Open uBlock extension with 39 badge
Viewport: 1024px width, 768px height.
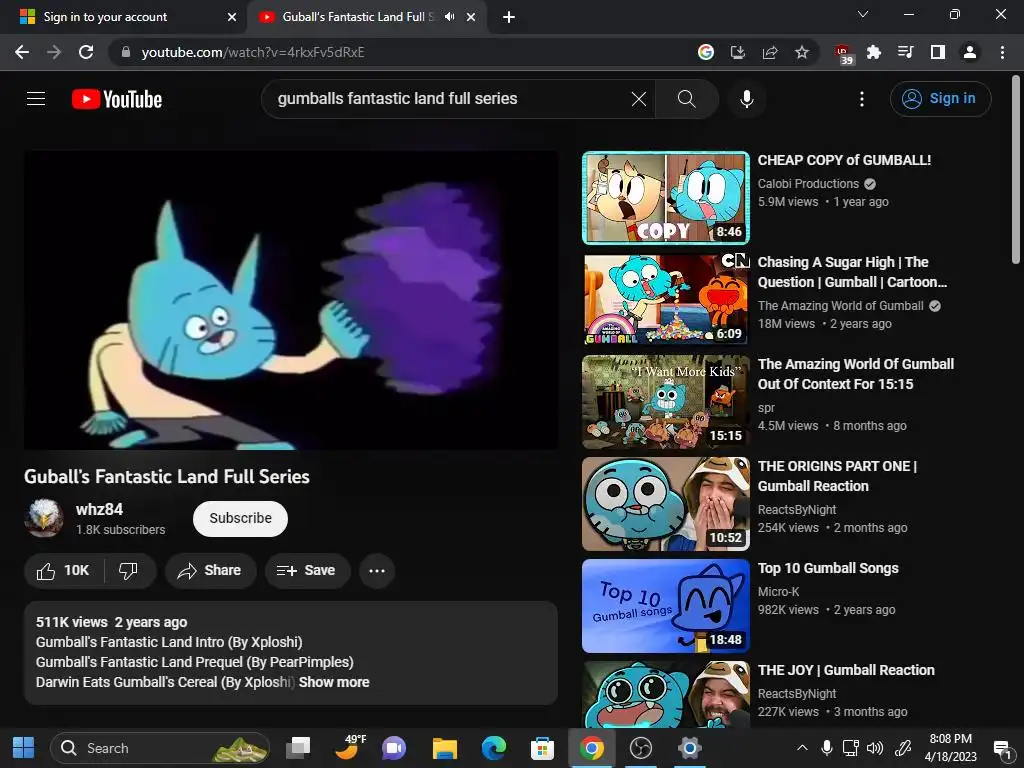(844, 54)
